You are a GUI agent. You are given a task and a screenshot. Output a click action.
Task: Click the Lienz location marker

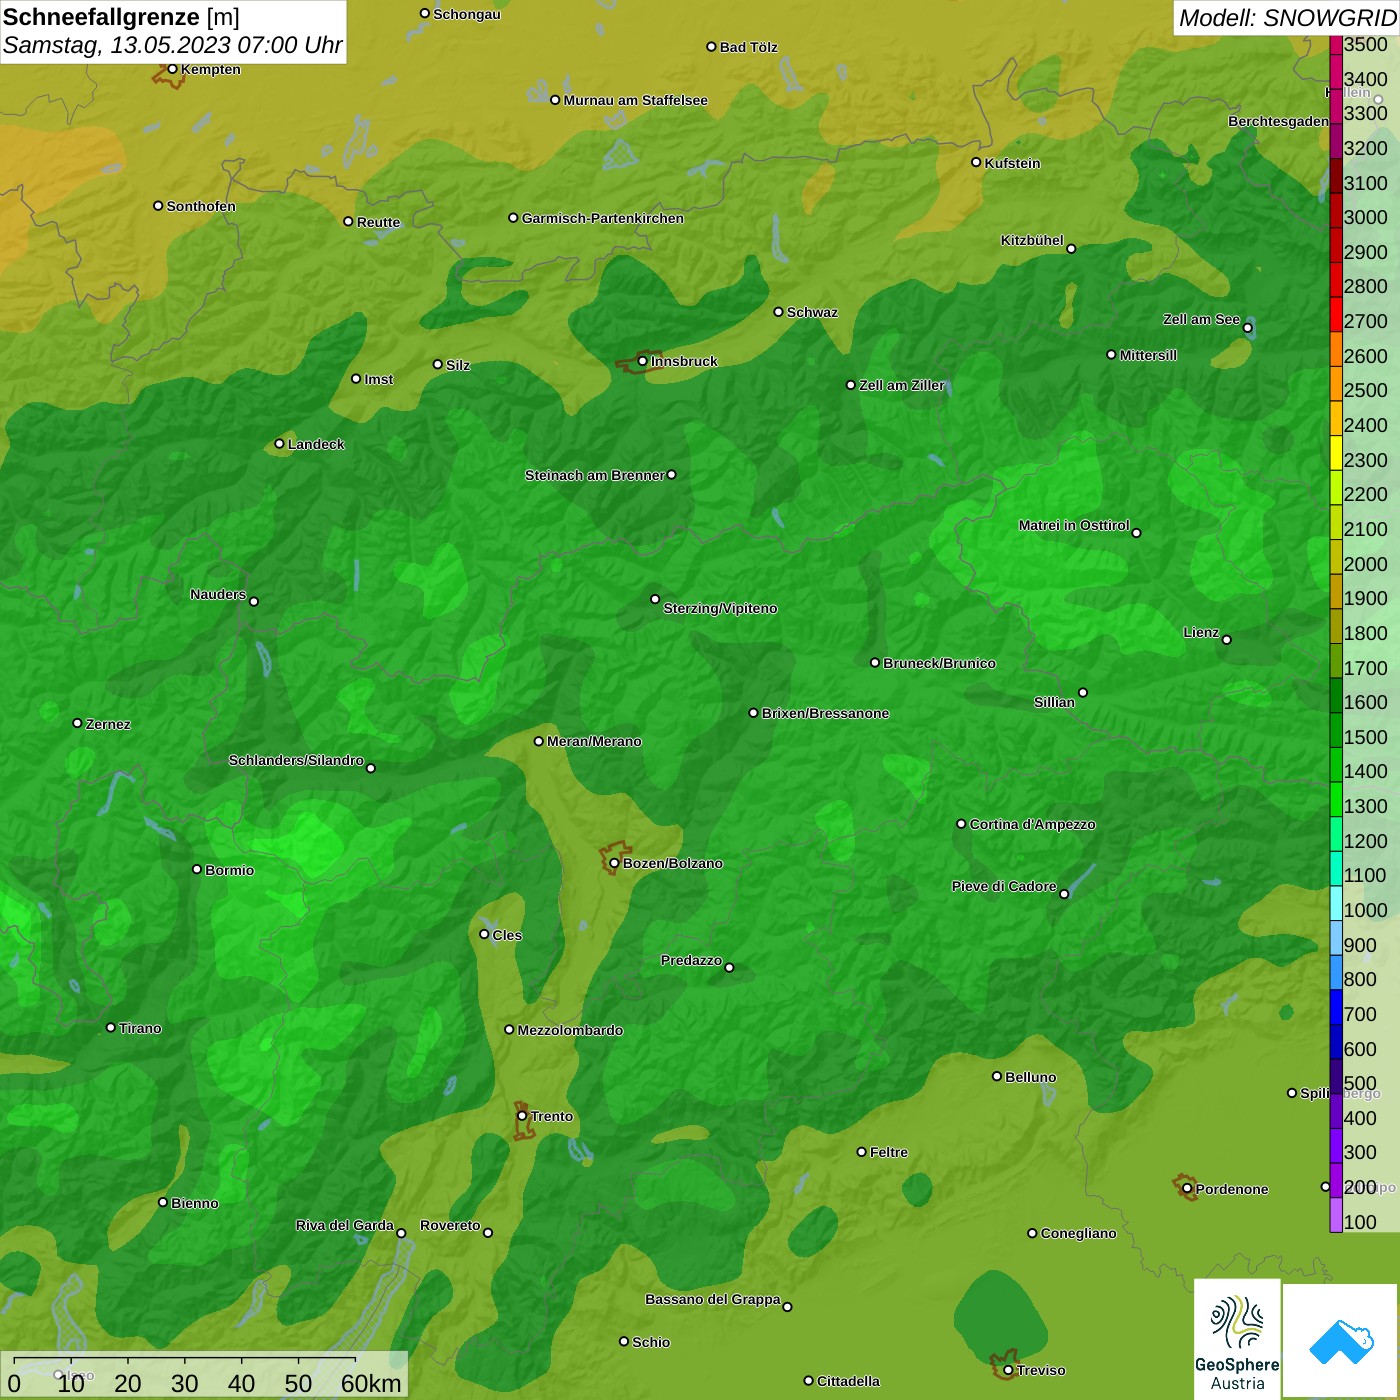coord(1227,640)
